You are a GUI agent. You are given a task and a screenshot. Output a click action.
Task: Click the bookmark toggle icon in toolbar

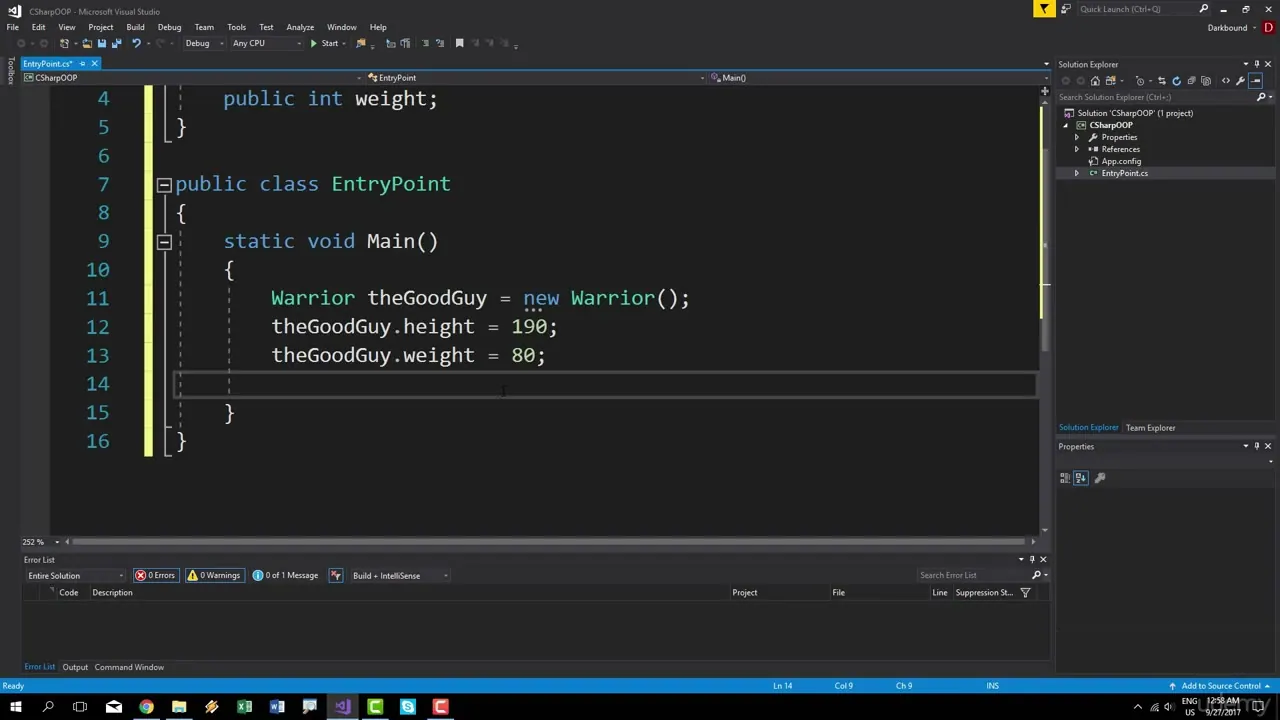pyautogui.click(x=459, y=43)
